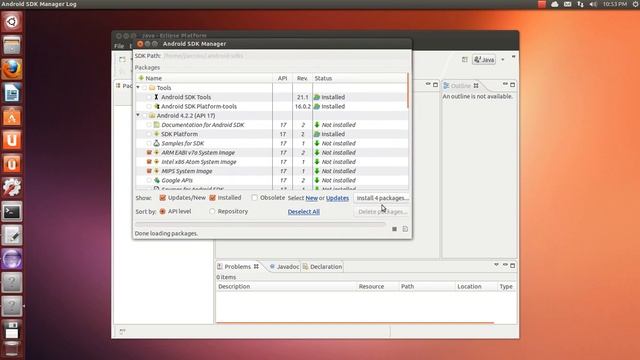Collapse the Android 4.2.2 (API 17) group
The height and width of the screenshot is (360, 640).
pos(138,115)
